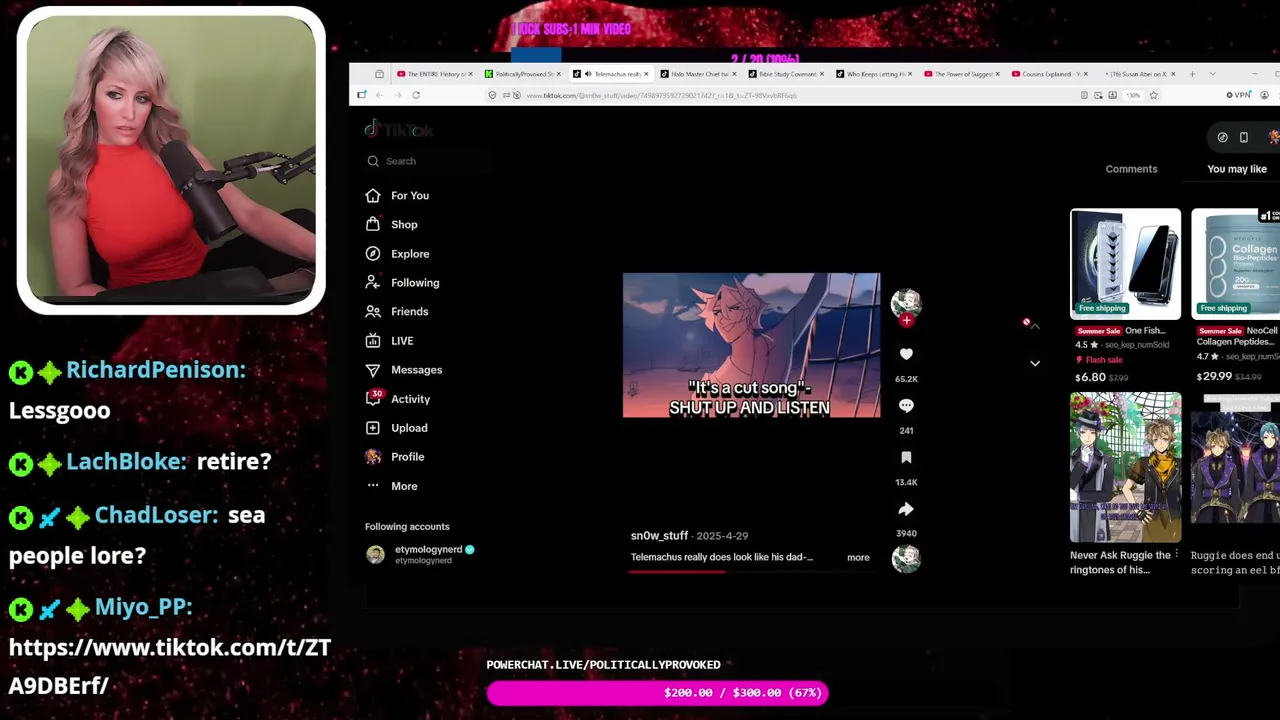Reload the page in the browser toolbar
1280x720 pixels.
click(416, 95)
